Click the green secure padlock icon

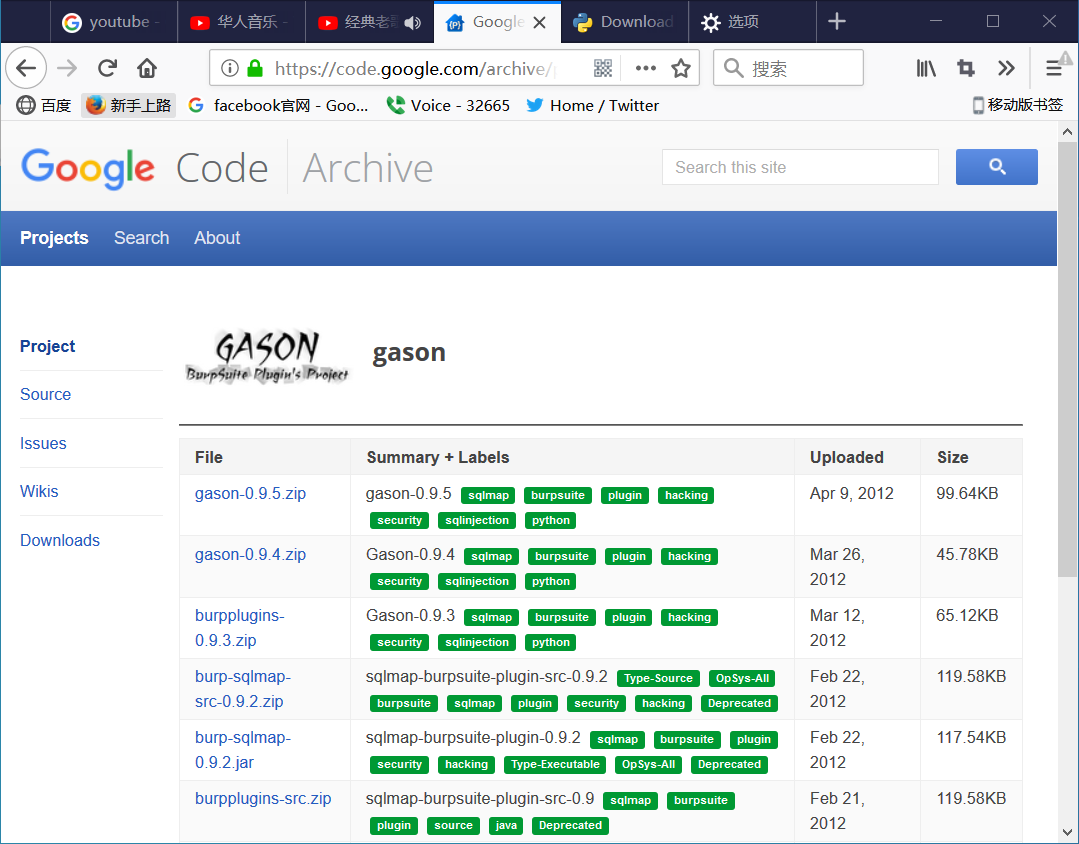[x=255, y=68]
